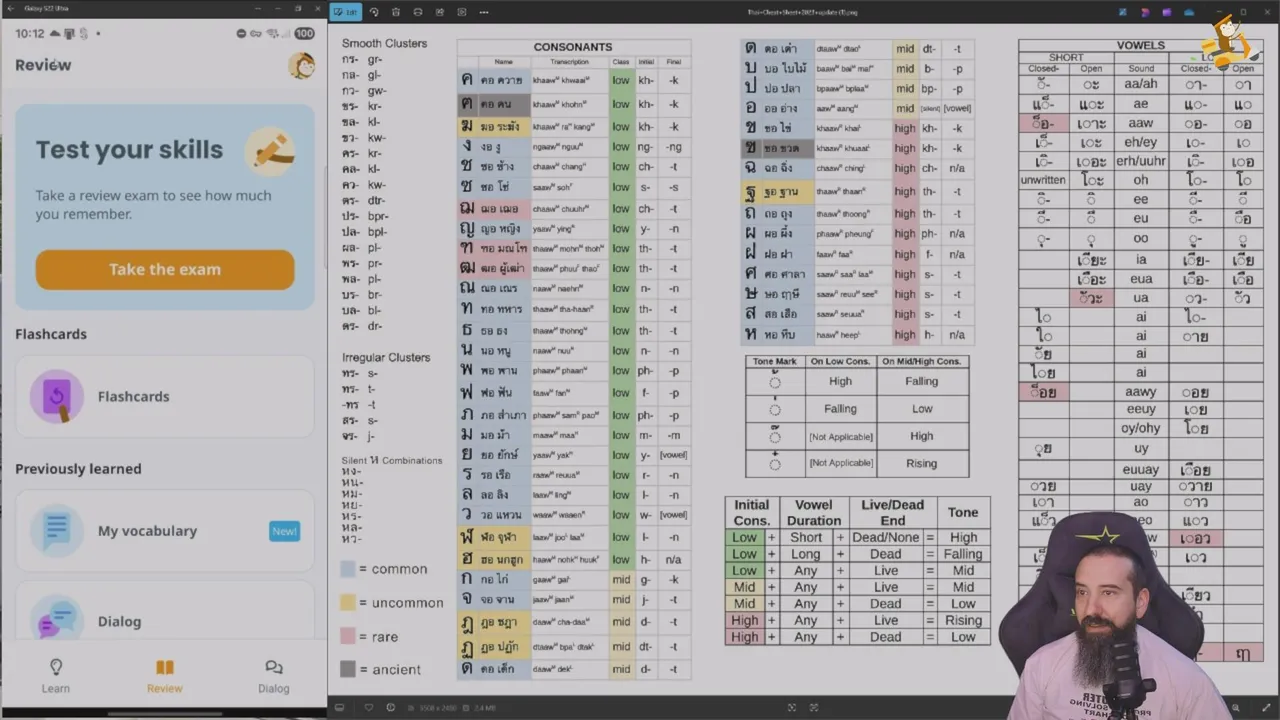The height and width of the screenshot is (720, 1280).
Task: Switch to the Dialog bottom tab
Action: [x=273, y=676]
